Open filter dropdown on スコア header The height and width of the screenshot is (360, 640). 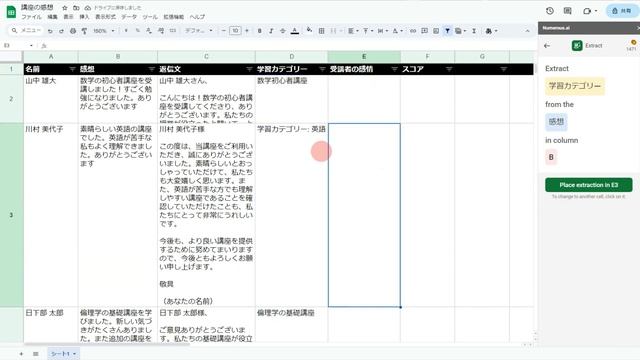tap(449, 69)
